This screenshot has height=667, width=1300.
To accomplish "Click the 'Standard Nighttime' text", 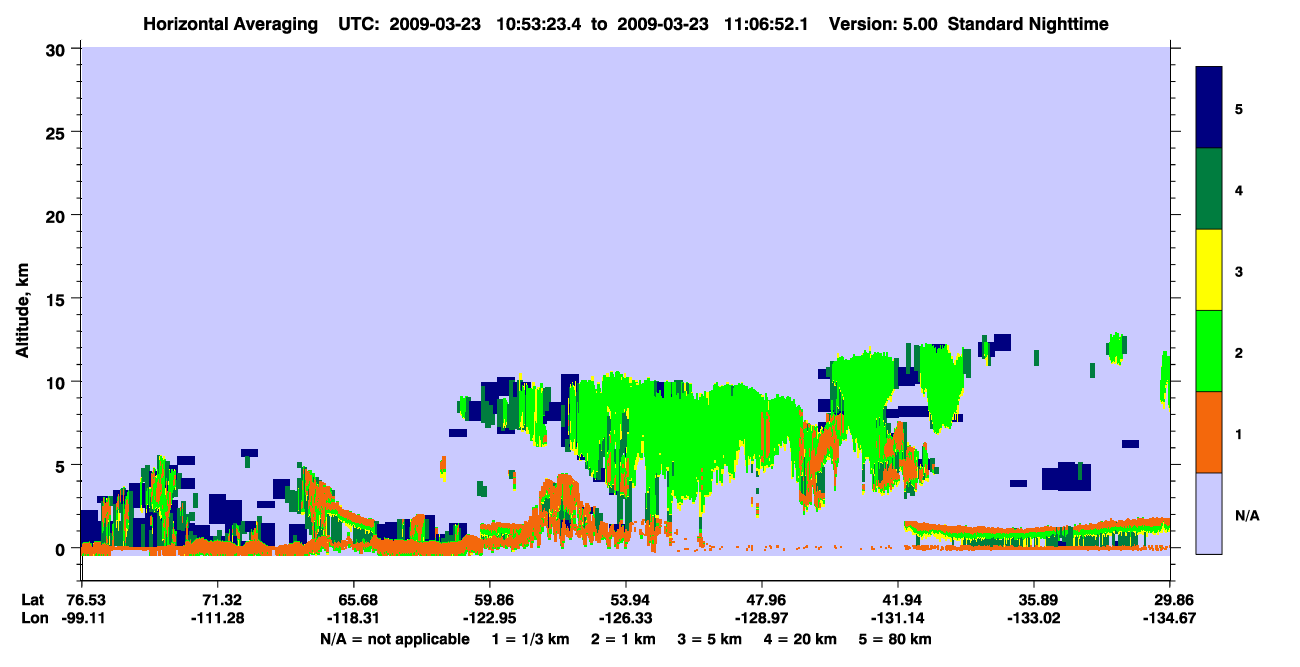I will (x=1028, y=24).
